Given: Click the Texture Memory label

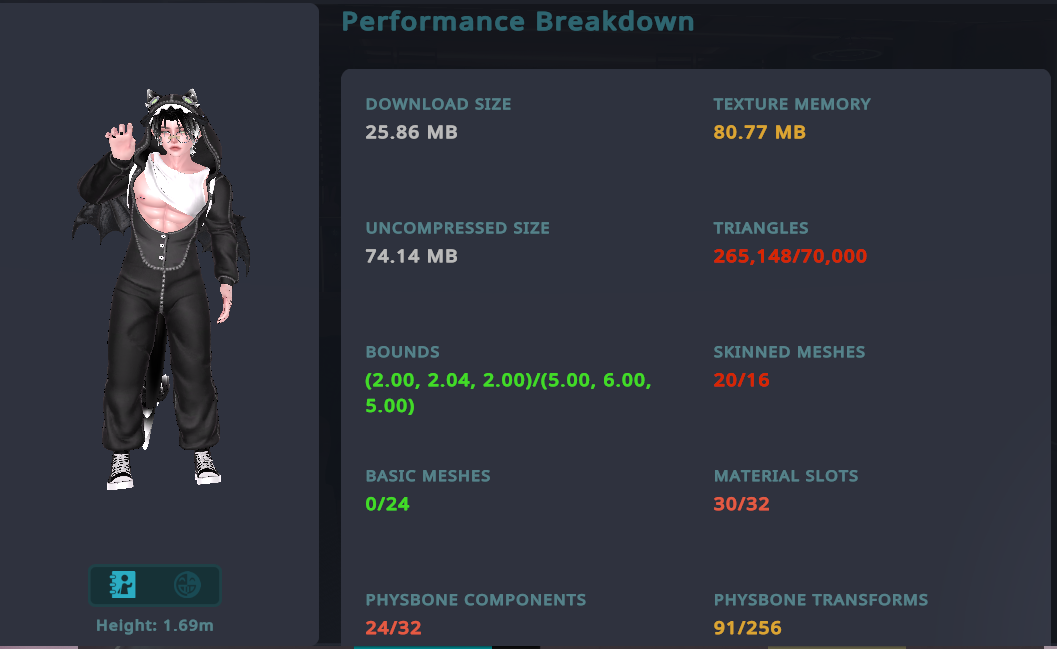Looking at the screenshot, I should coord(792,104).
